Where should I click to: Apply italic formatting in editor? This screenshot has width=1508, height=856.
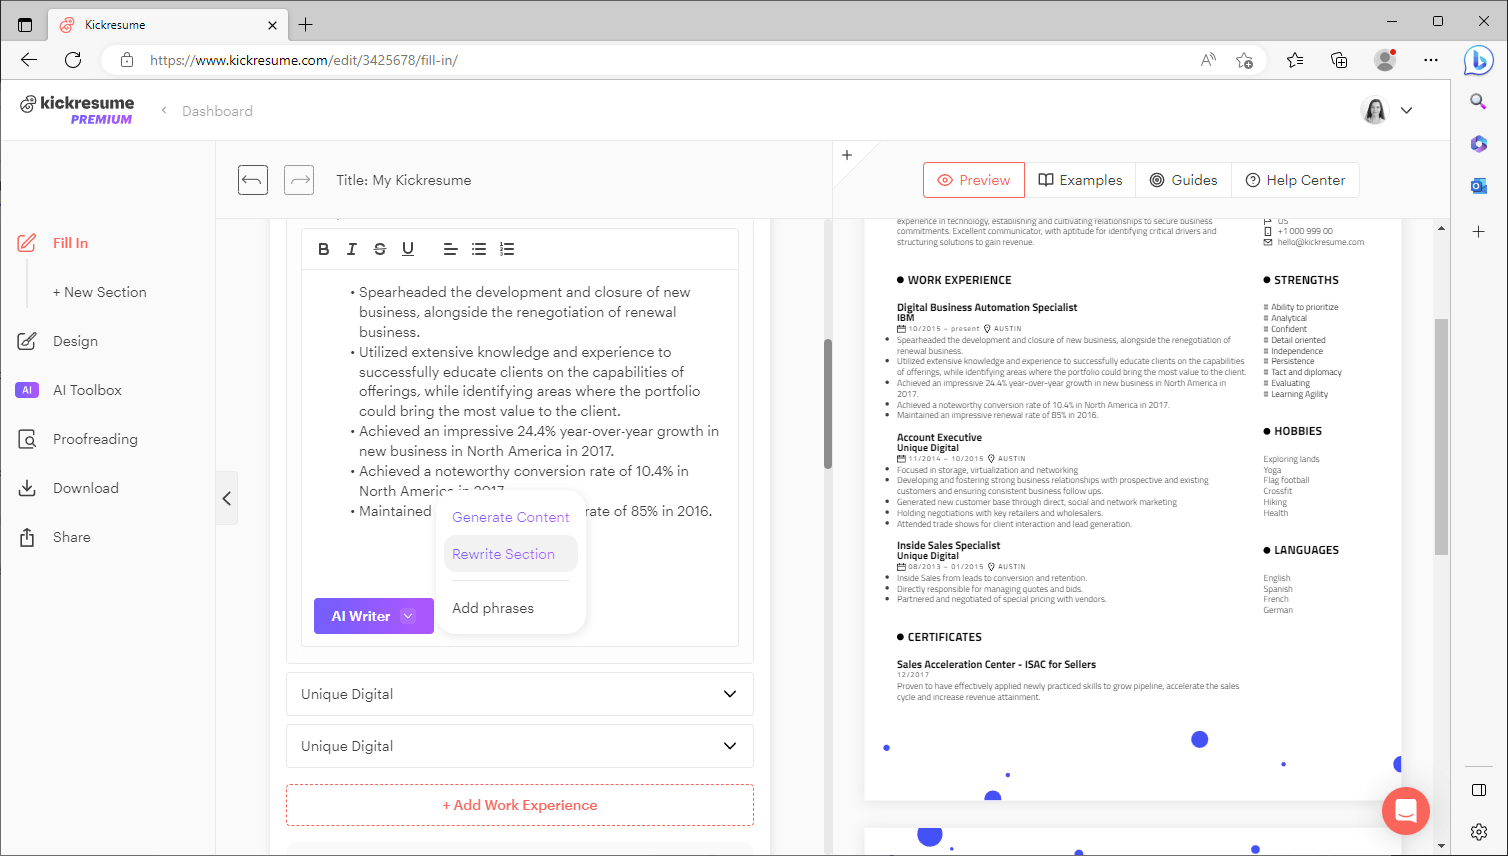click(352, 249)
